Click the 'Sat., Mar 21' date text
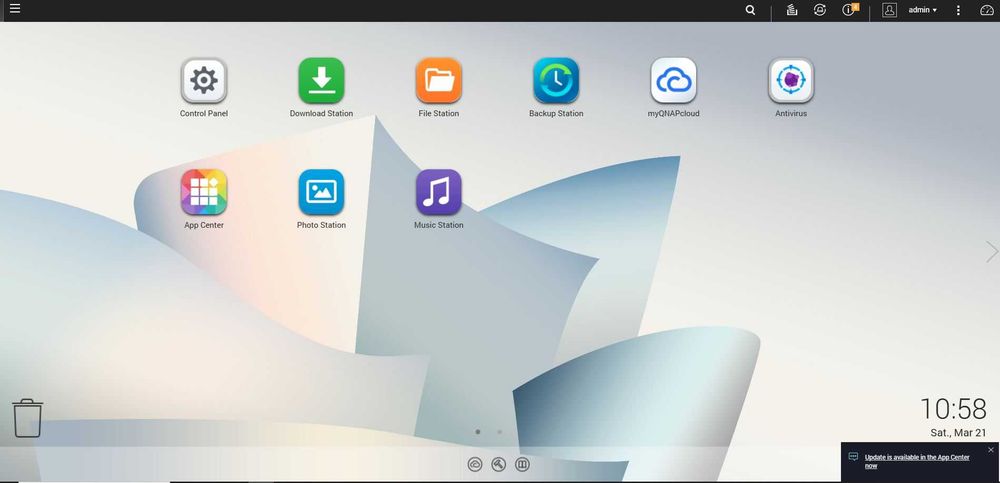1000x483 pixels. point(958,433)
